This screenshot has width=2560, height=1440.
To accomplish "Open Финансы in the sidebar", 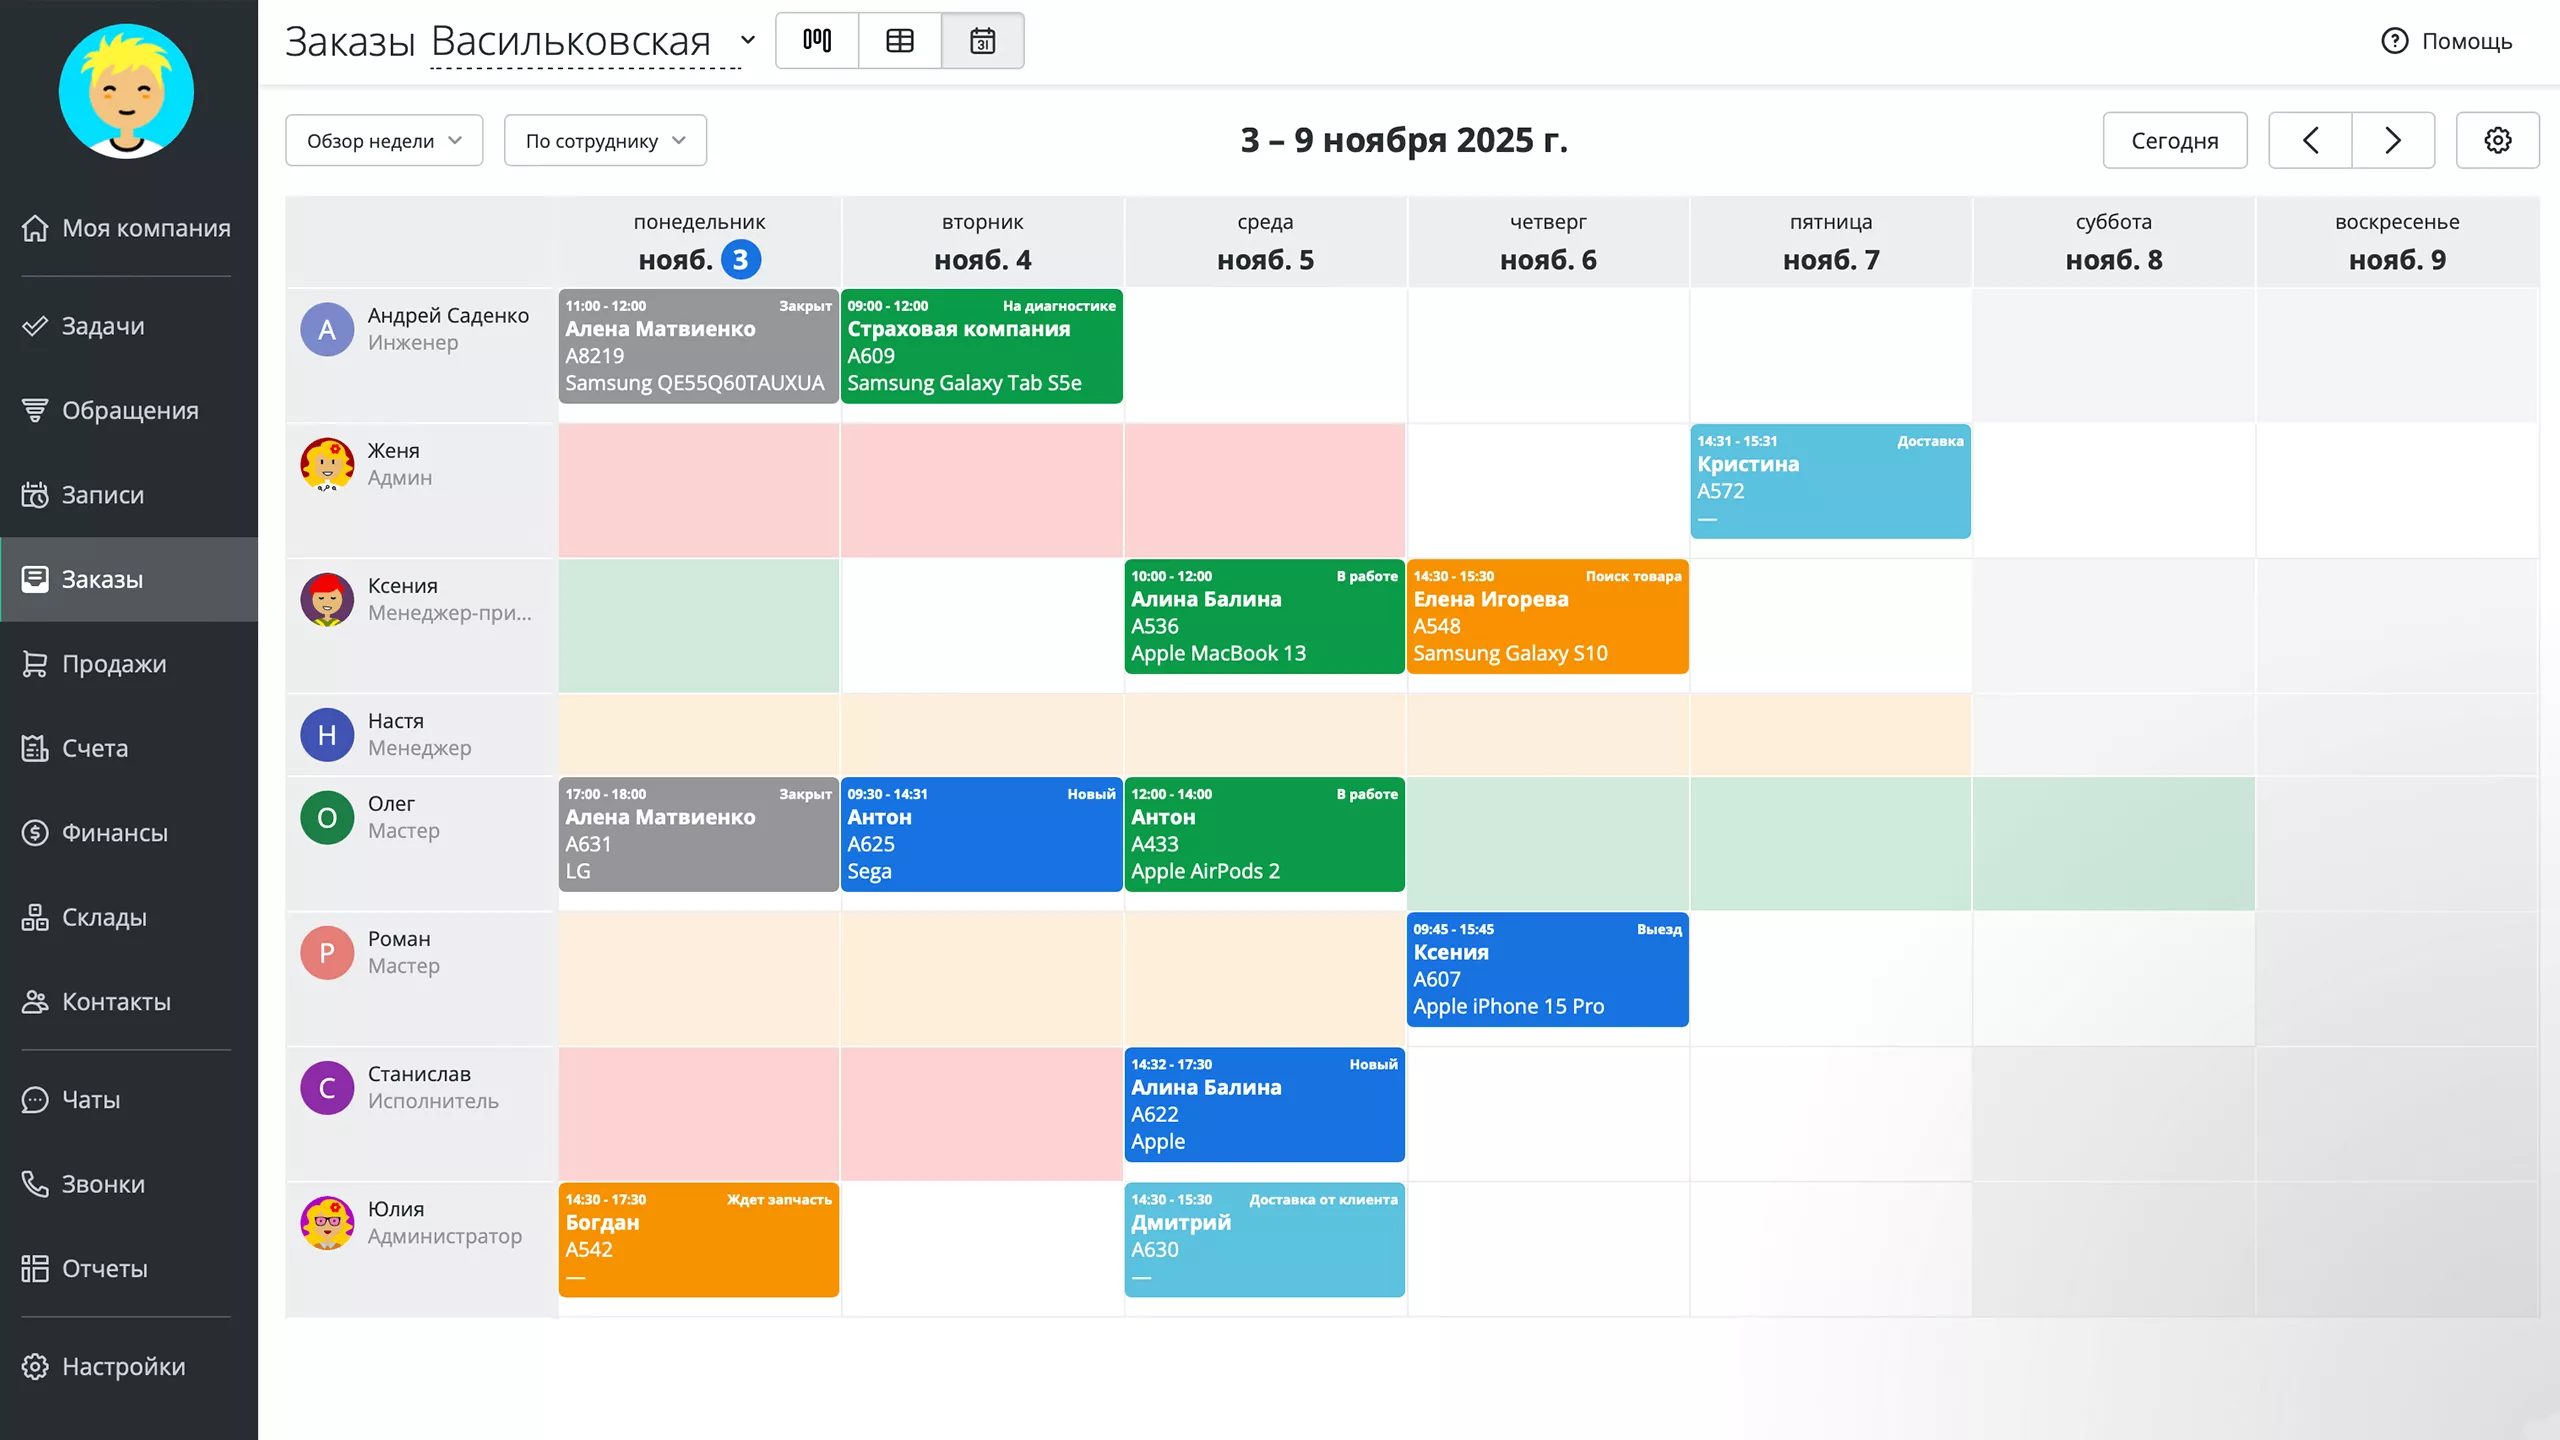I will pos(114,833).
